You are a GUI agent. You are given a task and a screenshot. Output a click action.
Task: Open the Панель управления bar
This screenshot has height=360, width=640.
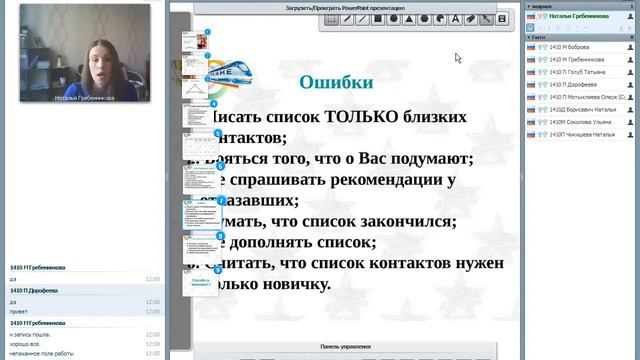point(345,347)
